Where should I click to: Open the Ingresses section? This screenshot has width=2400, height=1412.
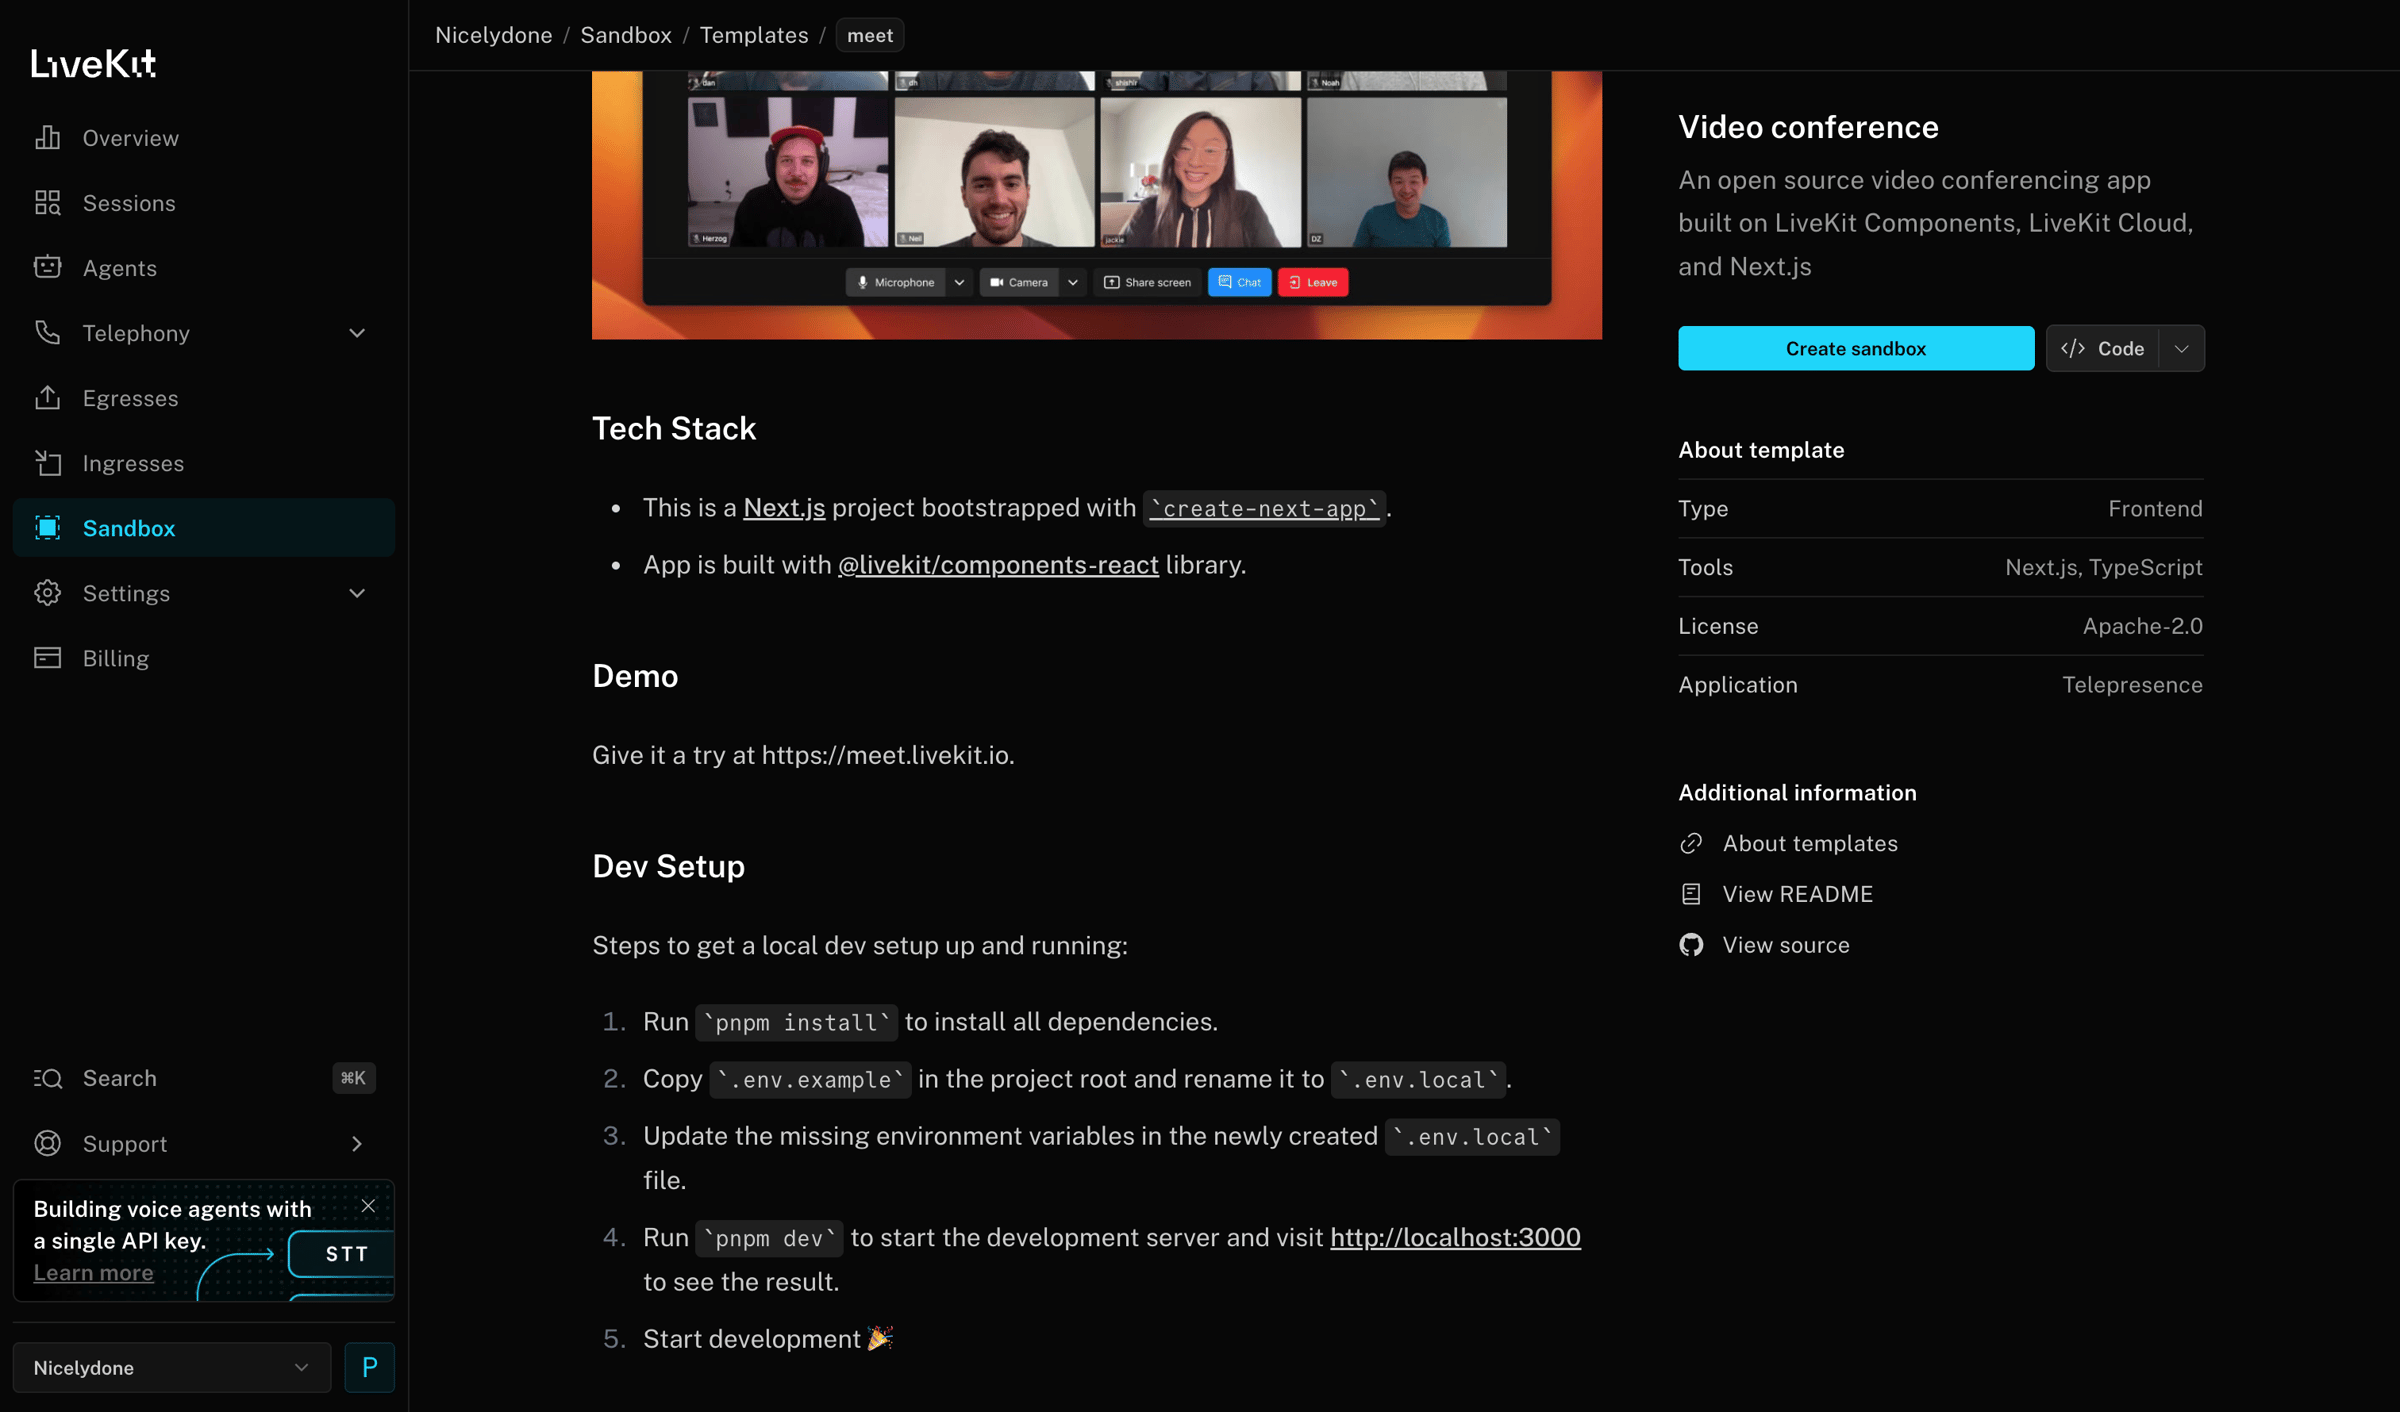[x=204, y=463]
